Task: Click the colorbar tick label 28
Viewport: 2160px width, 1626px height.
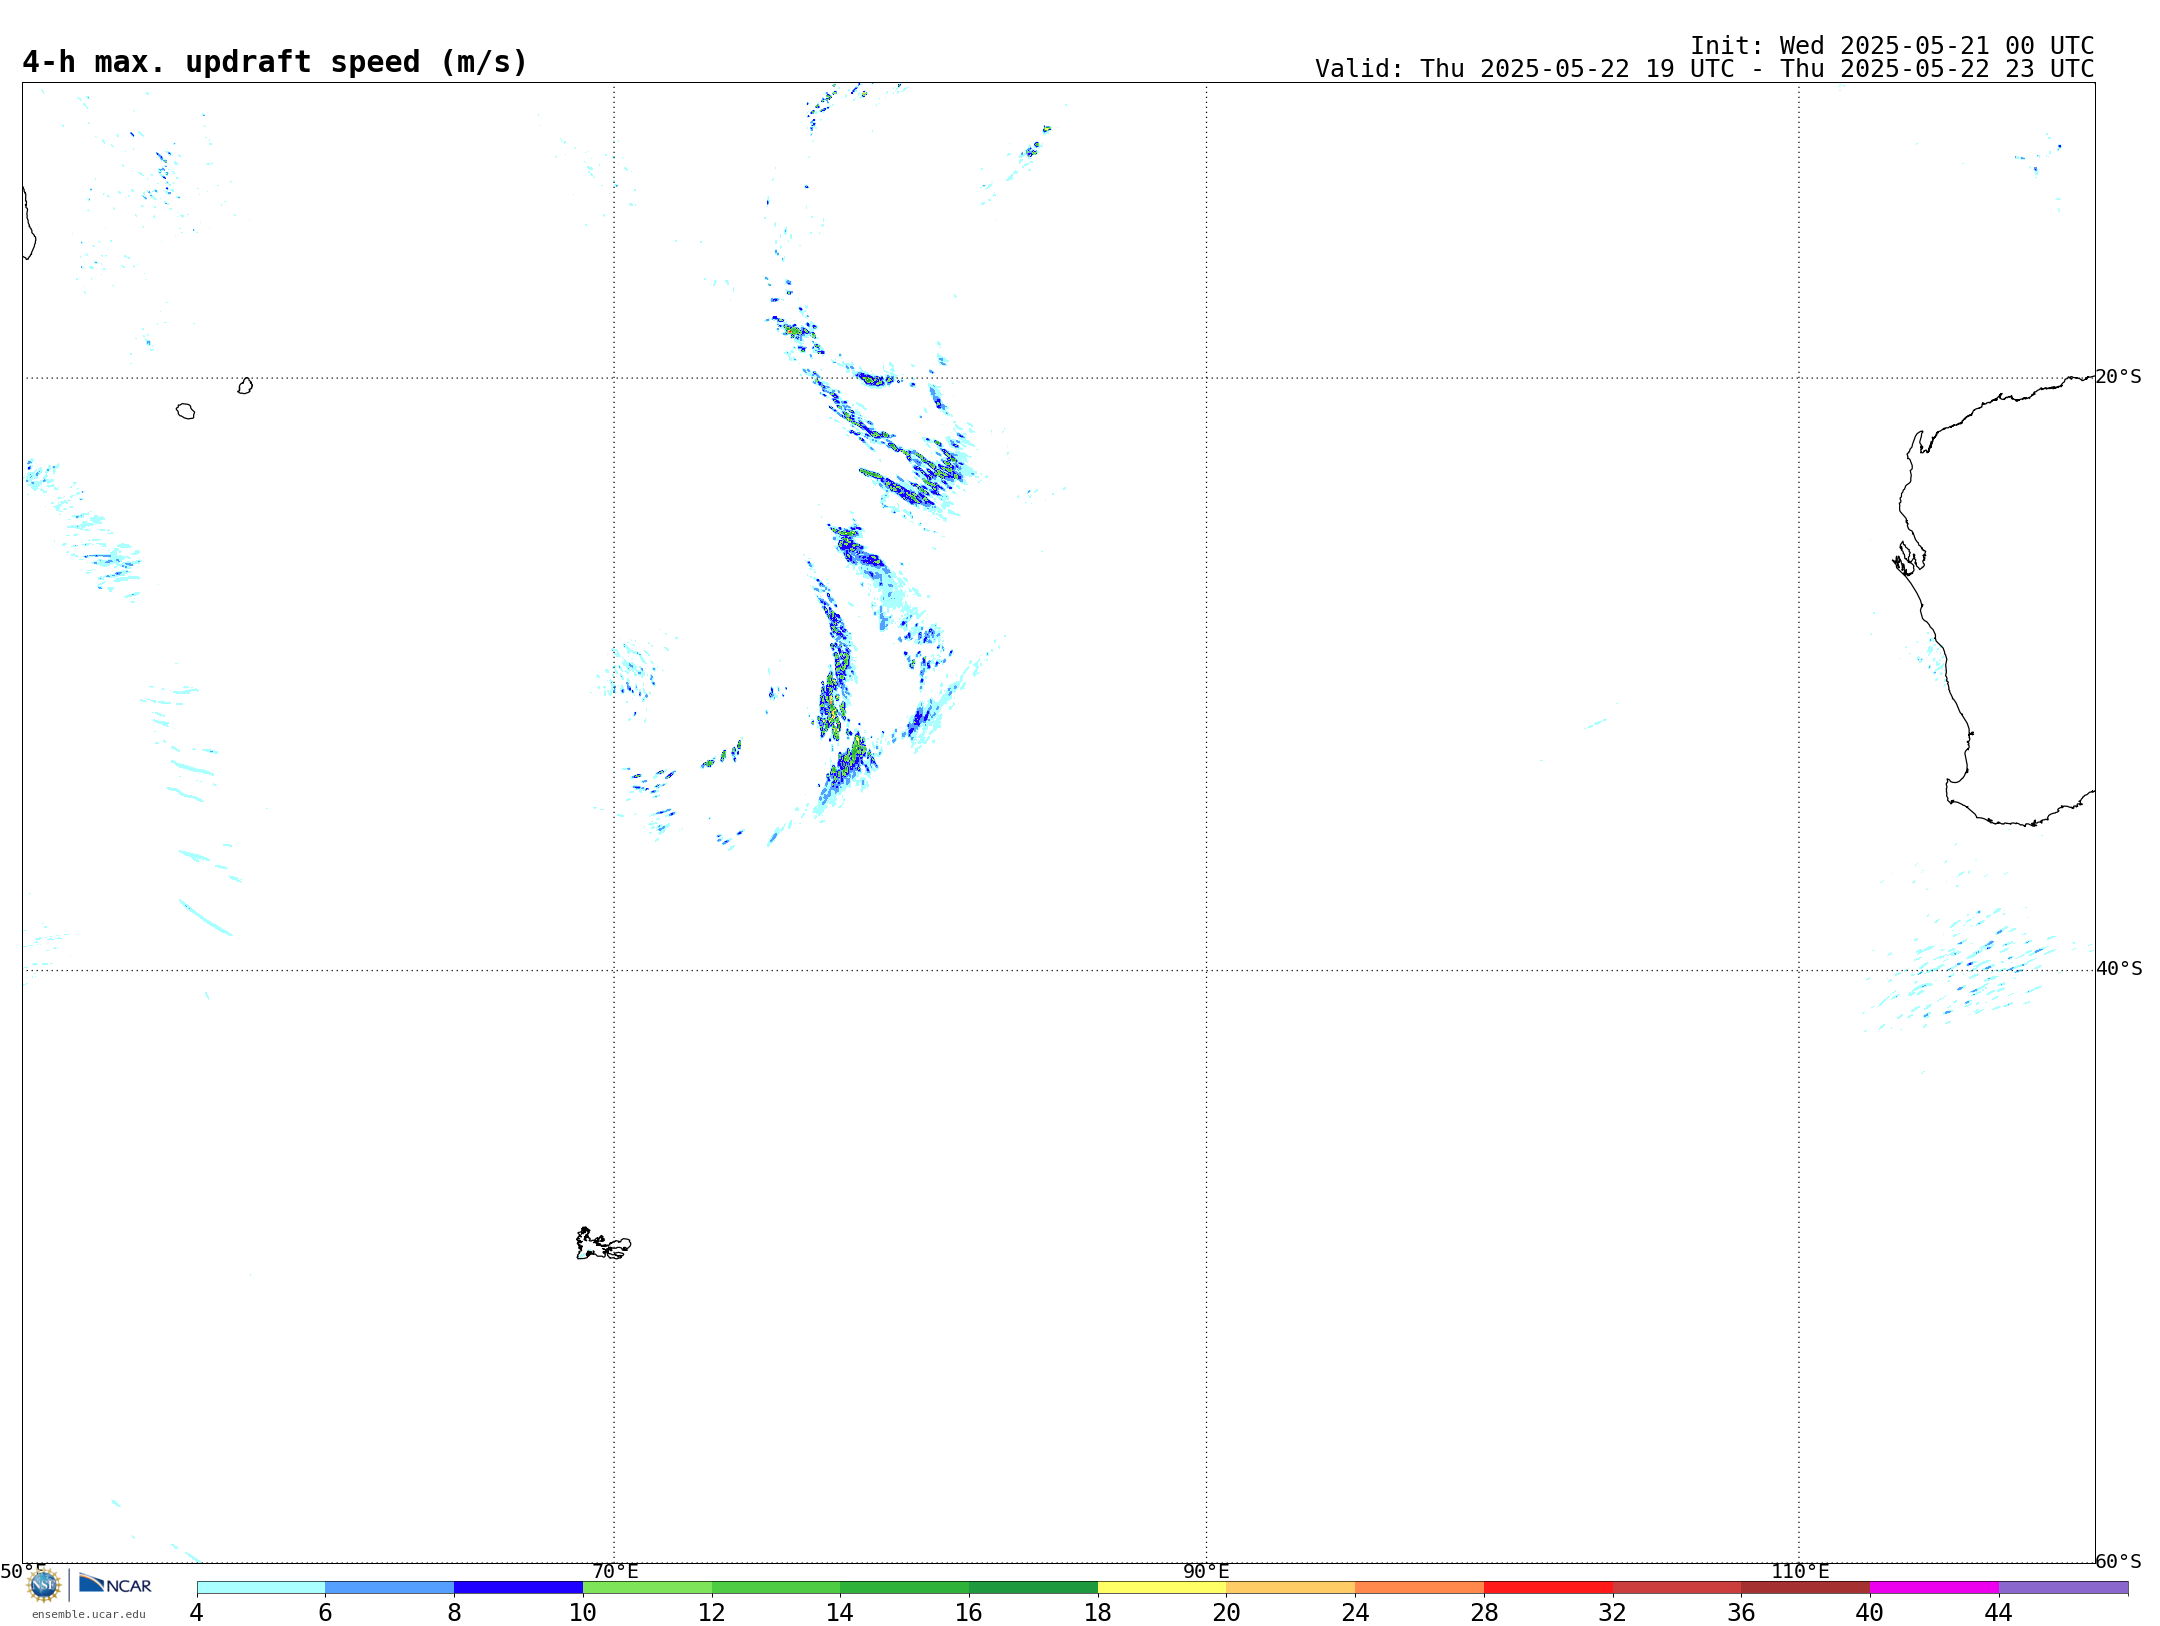Action: (x=1484, y=1613)
